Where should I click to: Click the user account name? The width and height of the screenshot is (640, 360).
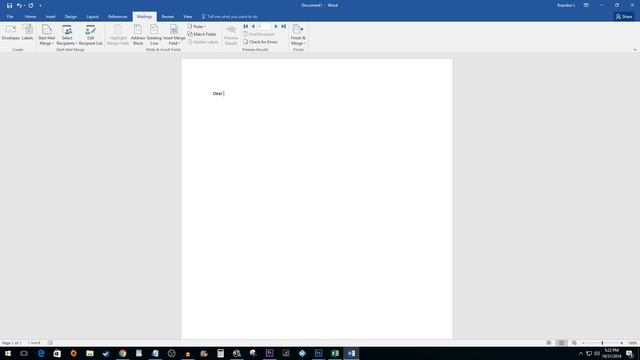point(566,5)
